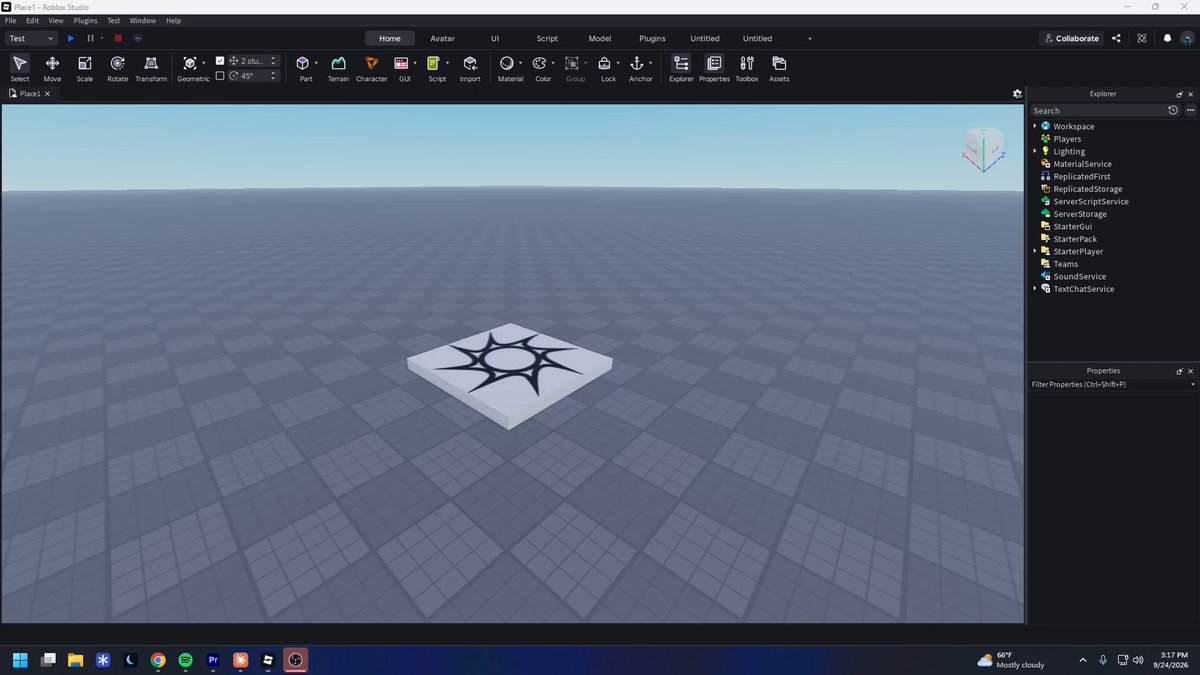Viewport: 1200px width, 675px height.
Task: Expand the Lighting tree node
Action: pyautogui.click(x=1035, y=151)
